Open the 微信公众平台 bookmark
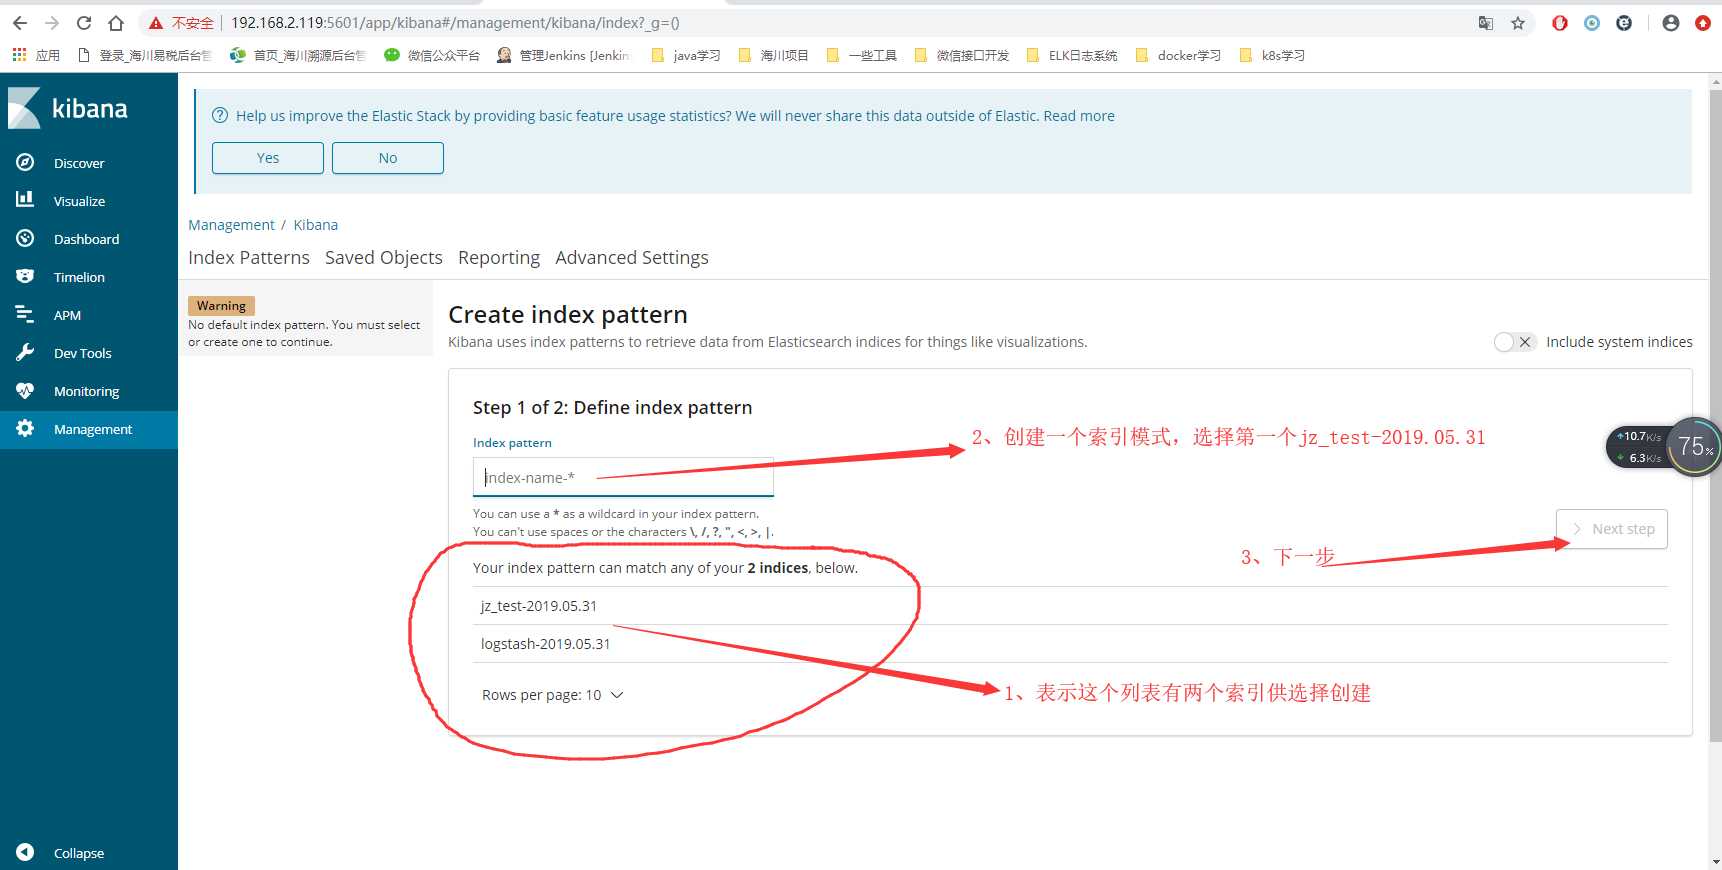This screenshot has height=870, width=1722. click(432, 55)
